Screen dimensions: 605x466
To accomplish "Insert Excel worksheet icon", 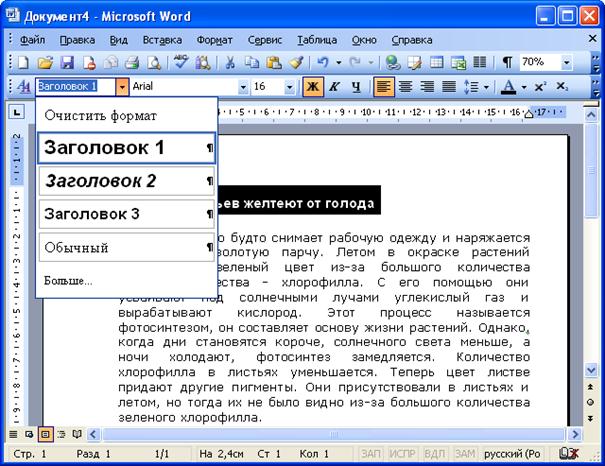I will 458,62.
